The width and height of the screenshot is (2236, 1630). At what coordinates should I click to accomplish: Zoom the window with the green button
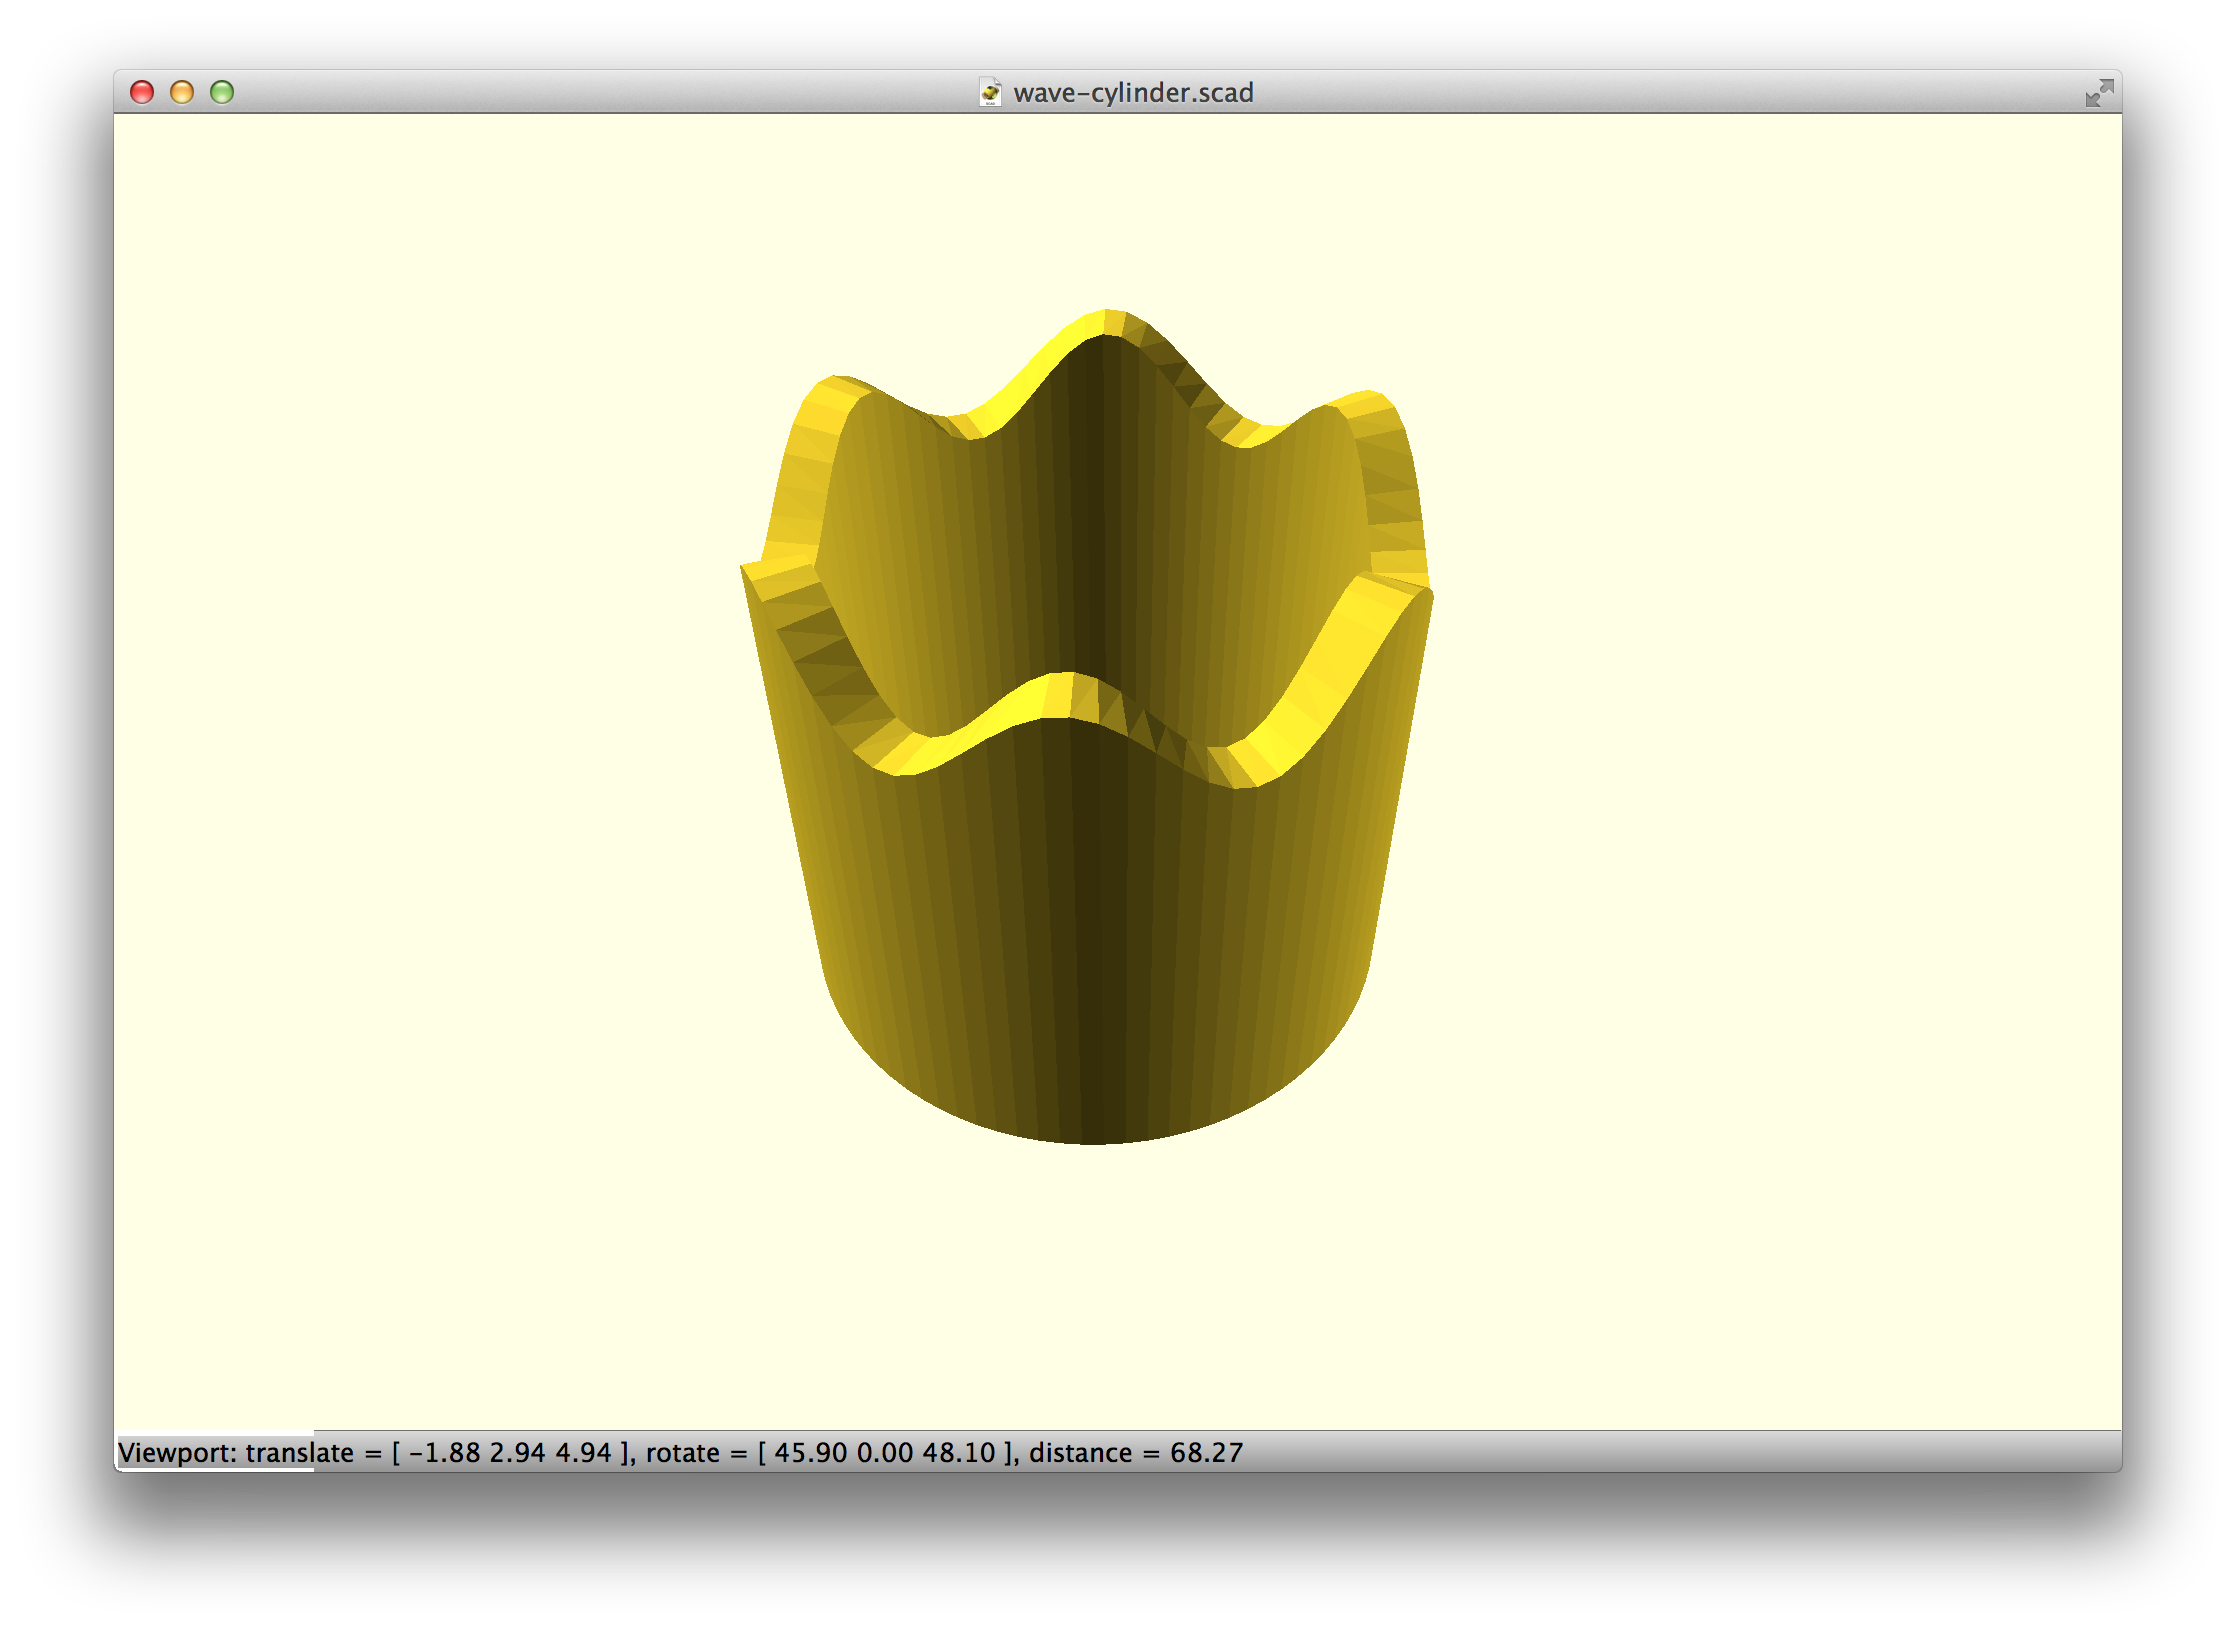tap(222, 93)
